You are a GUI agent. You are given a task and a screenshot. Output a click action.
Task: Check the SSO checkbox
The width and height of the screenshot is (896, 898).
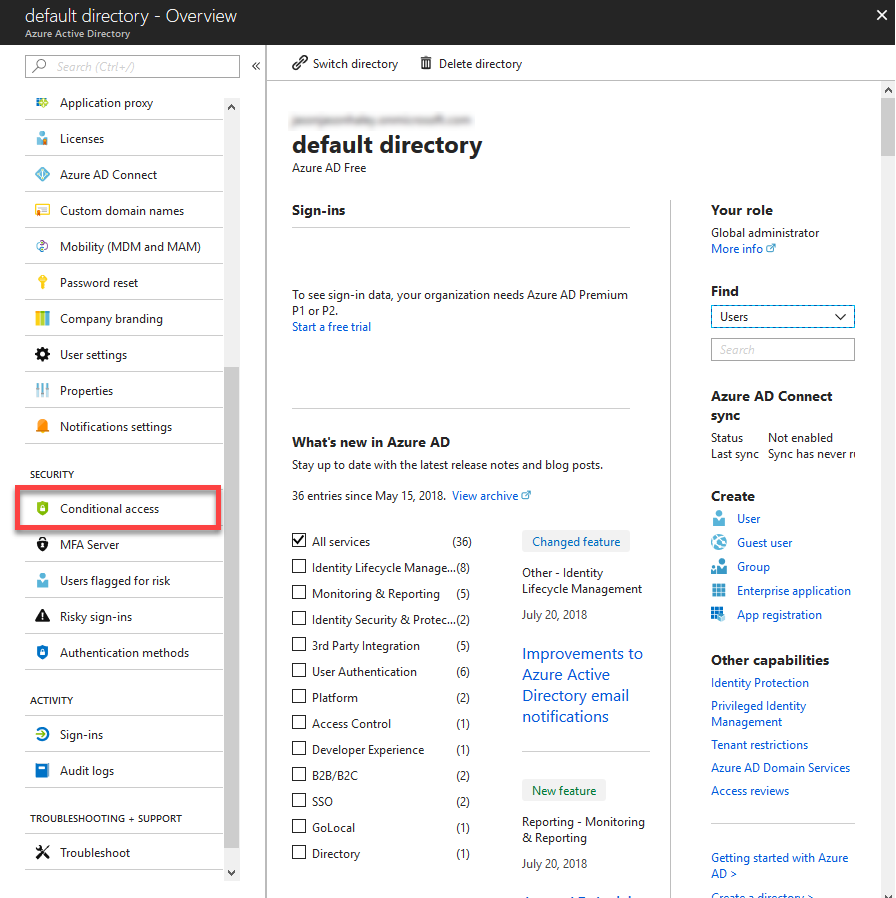(298, 800)
